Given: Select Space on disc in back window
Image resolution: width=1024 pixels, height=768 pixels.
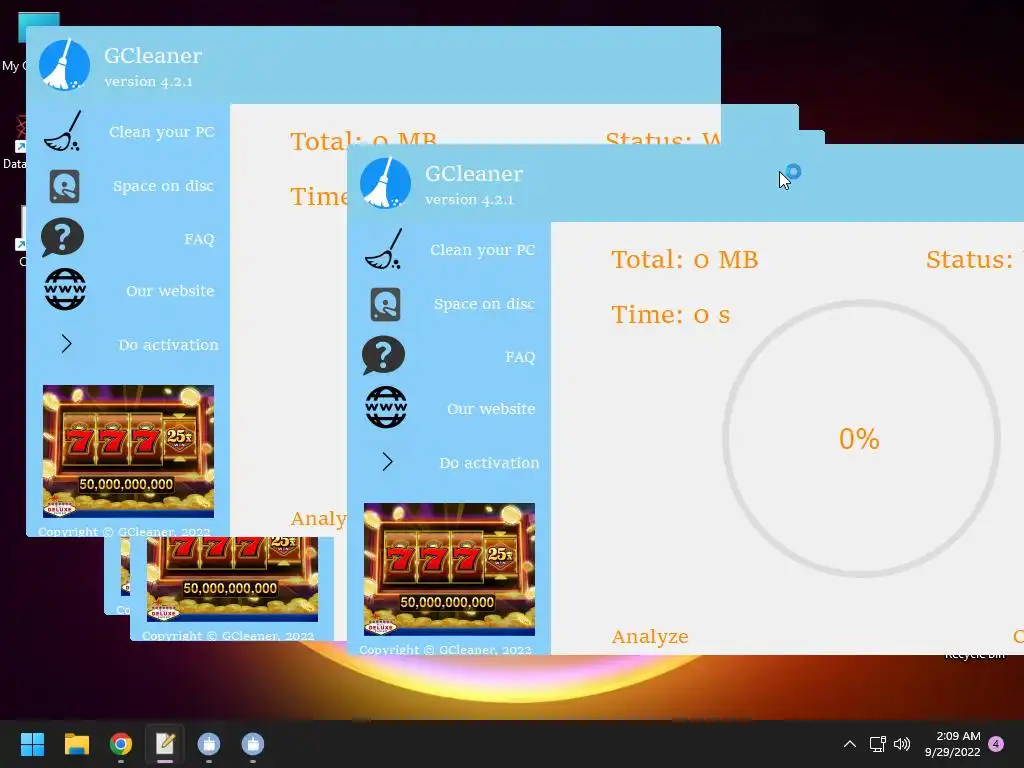Looking at the screenshot, I should tap(163, 185).
